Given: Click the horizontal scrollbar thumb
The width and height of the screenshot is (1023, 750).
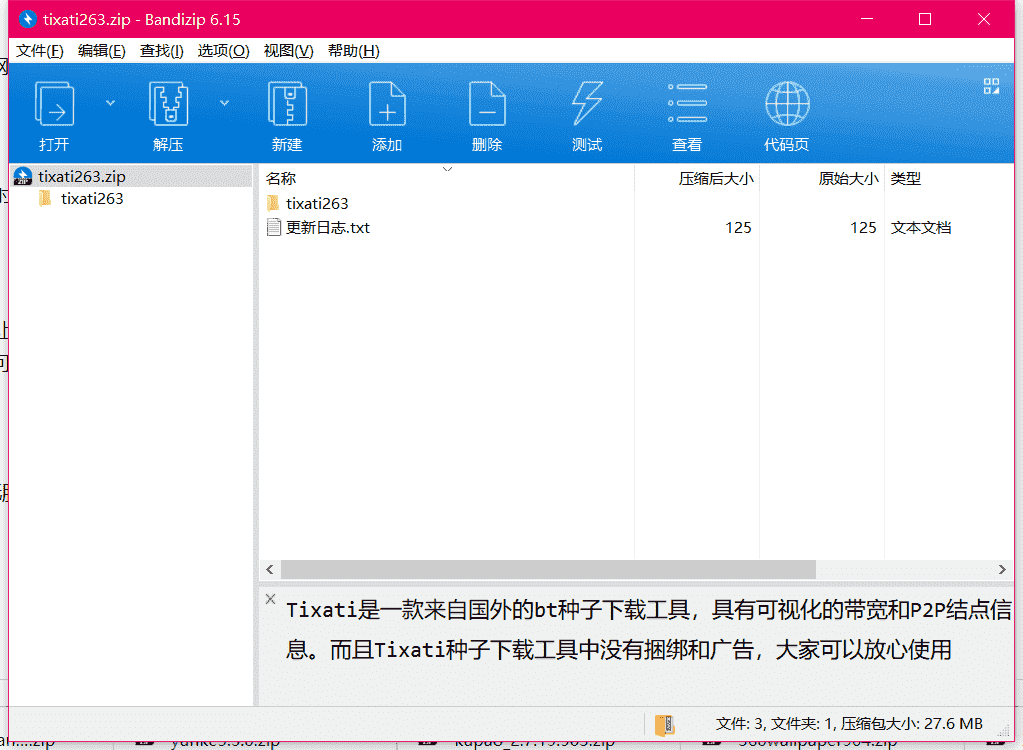Looking at the screenshot, I should coord(548,569).
